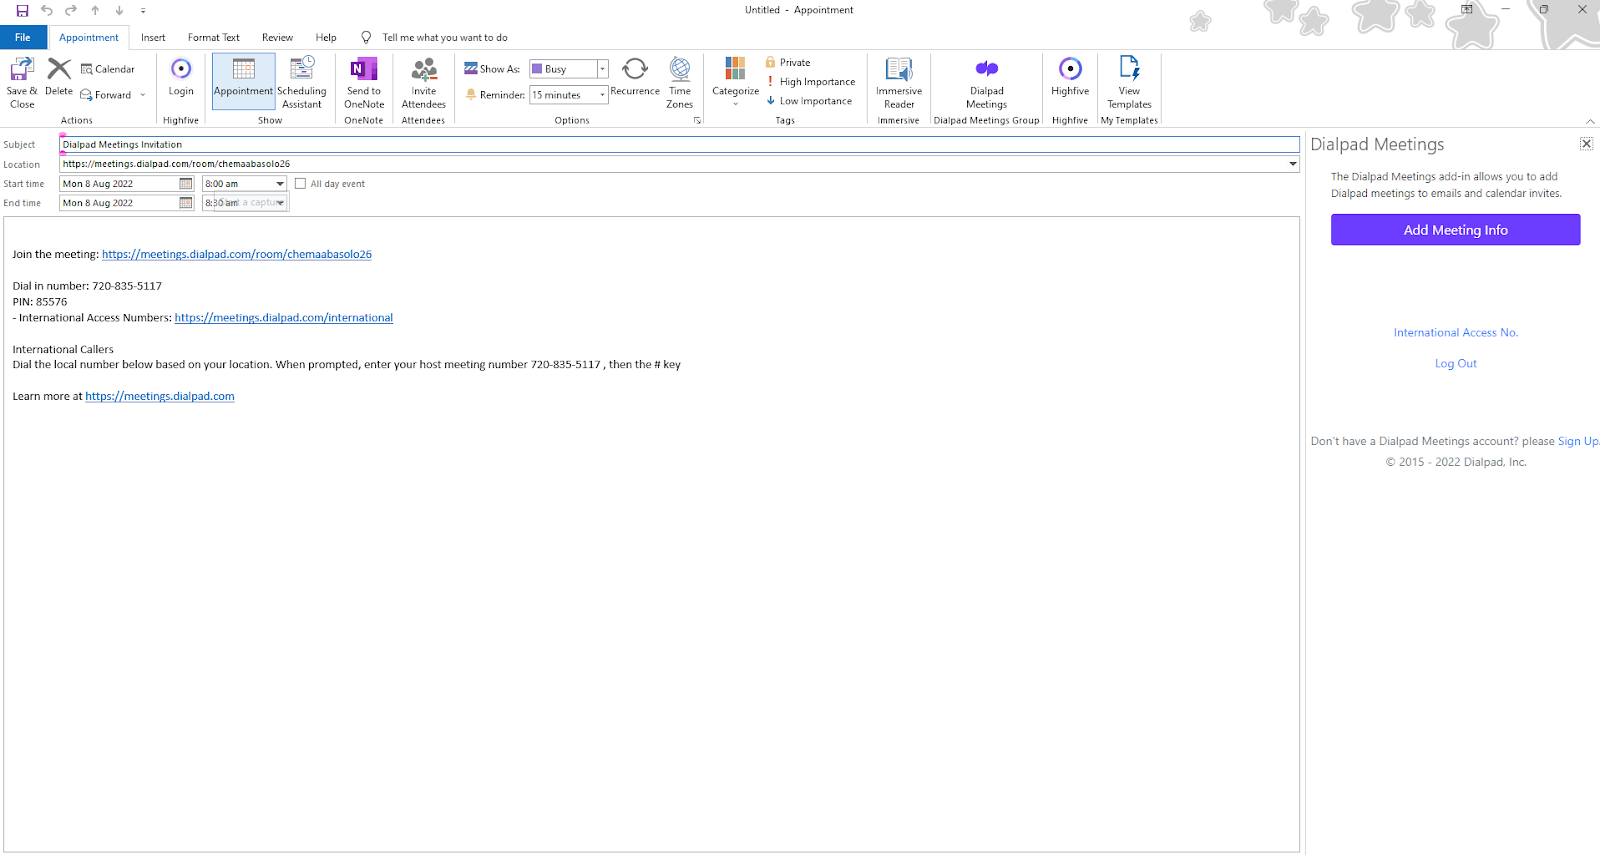Undo the last action

[46, 10]
